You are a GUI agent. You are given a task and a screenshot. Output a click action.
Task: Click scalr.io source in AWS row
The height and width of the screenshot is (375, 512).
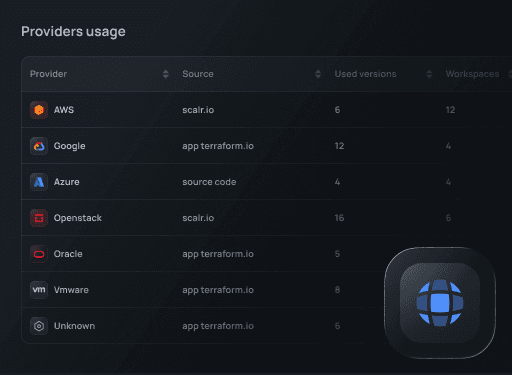tap(198, 110)
